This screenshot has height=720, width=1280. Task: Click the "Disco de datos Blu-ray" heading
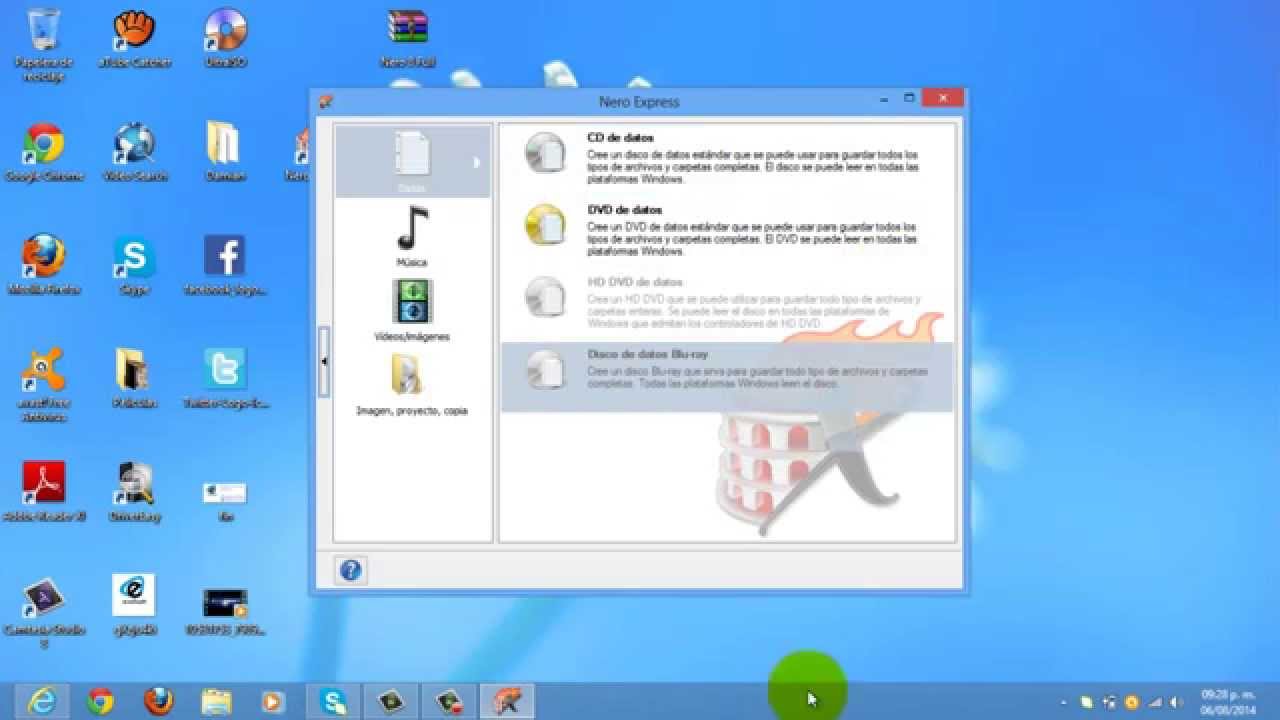(x=648, y=354)
